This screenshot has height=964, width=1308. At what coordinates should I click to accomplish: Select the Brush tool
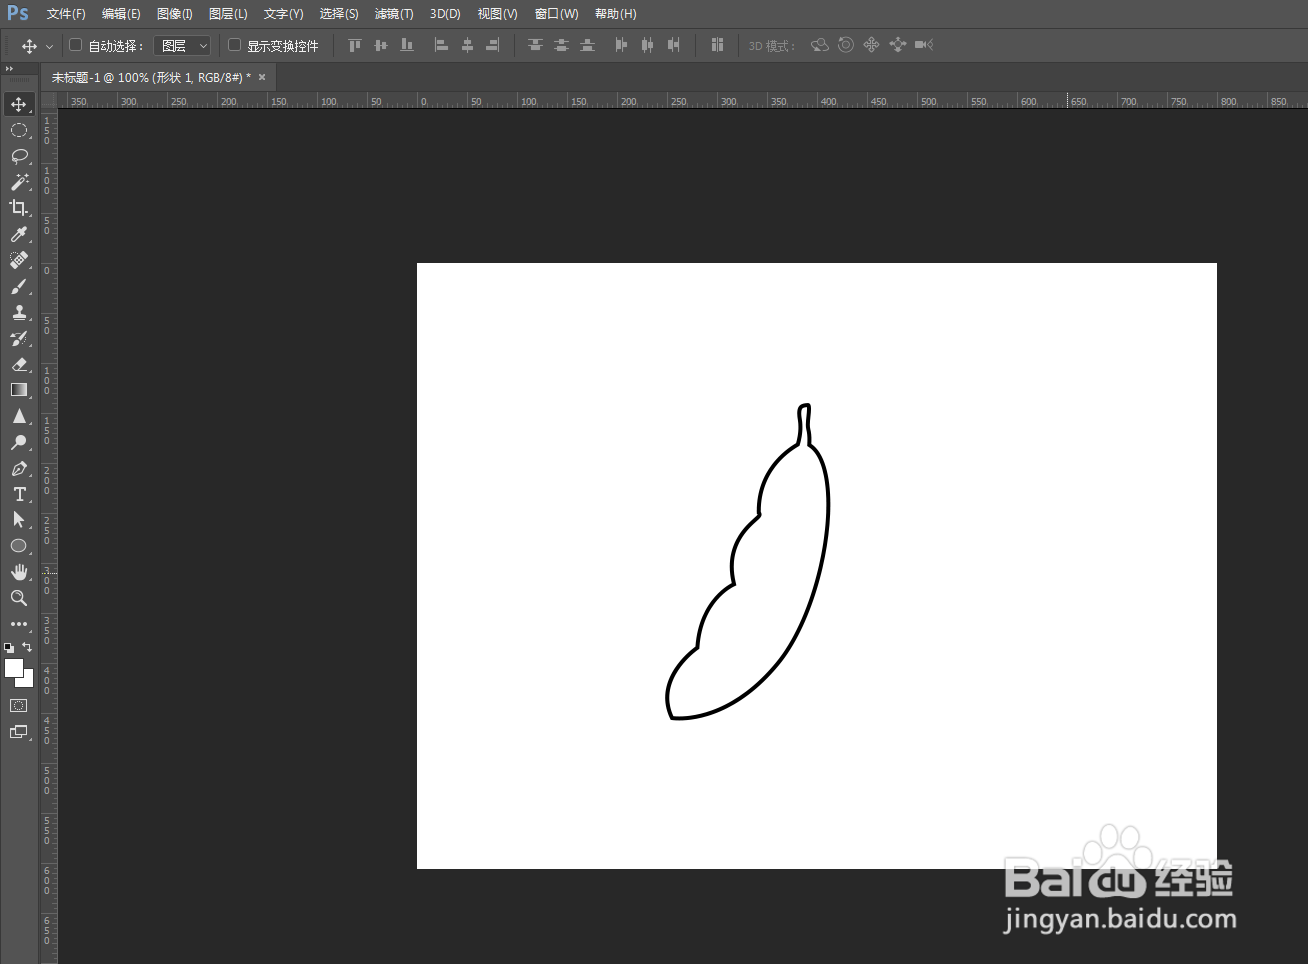tap(19, 286)
